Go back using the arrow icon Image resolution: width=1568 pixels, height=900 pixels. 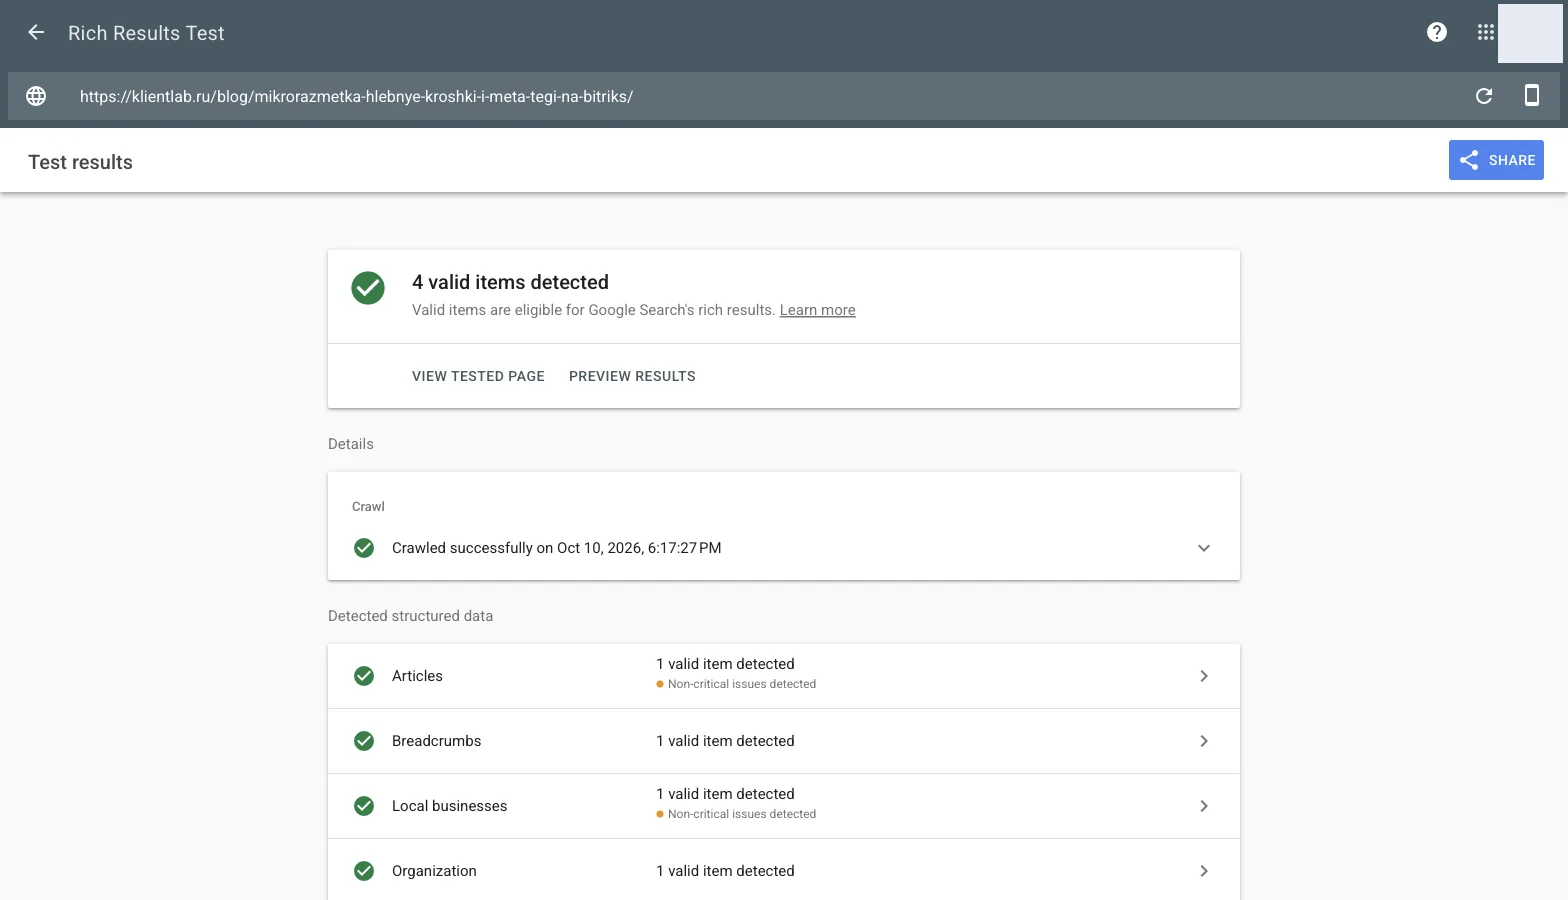(36, 33)
